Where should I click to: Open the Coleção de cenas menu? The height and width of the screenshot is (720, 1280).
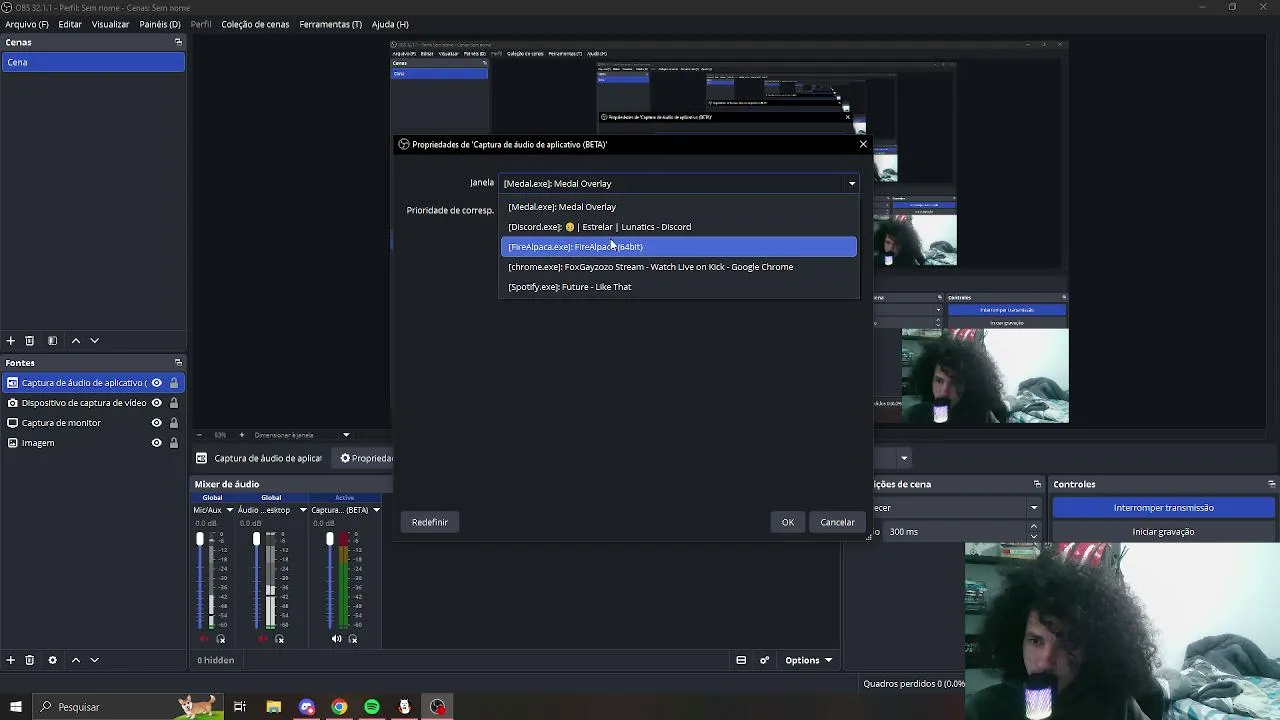[x=255, y=24]
